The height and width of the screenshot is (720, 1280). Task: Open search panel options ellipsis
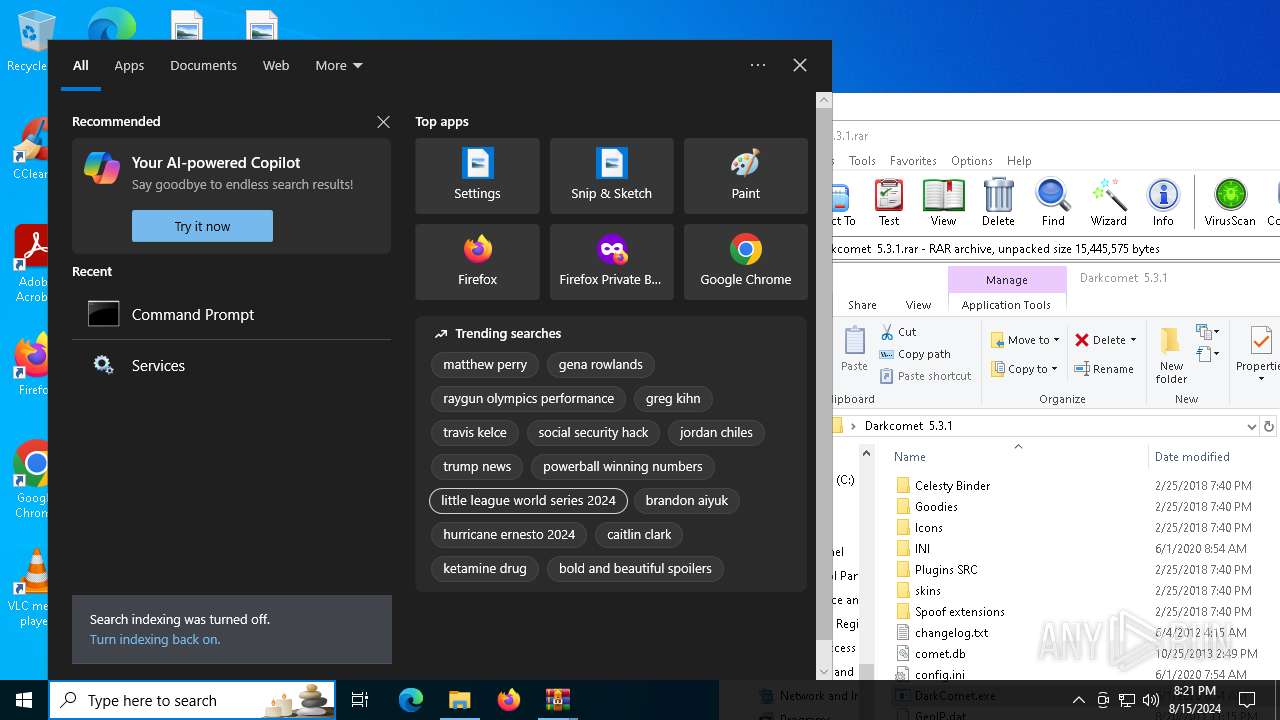click(x=758, y=65)
